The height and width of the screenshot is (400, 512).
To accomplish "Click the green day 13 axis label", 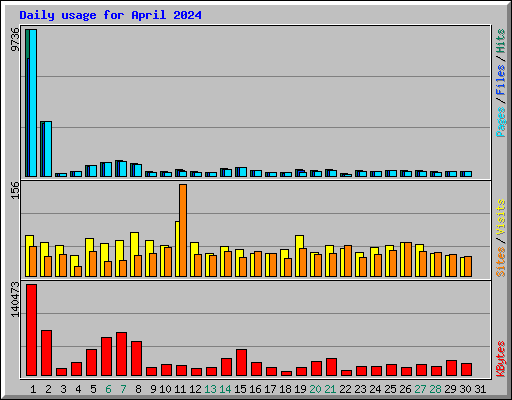I will [x=210, y=389].
